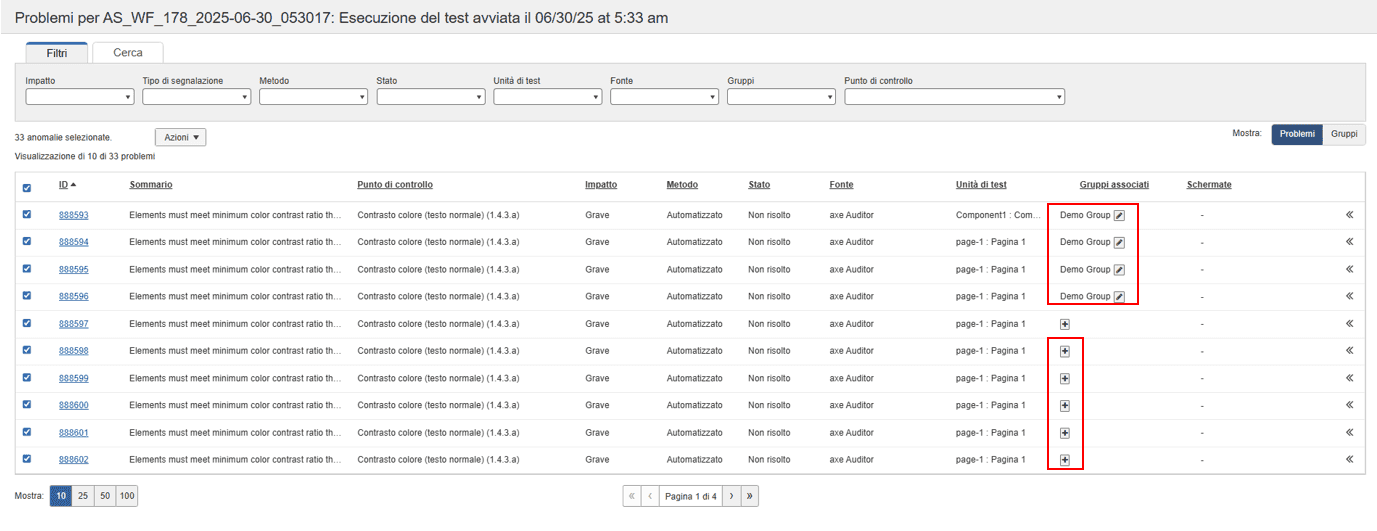1377x531 pixels.
Task: Open the Stato filter dropdown
Action: [x=430, y=97]
